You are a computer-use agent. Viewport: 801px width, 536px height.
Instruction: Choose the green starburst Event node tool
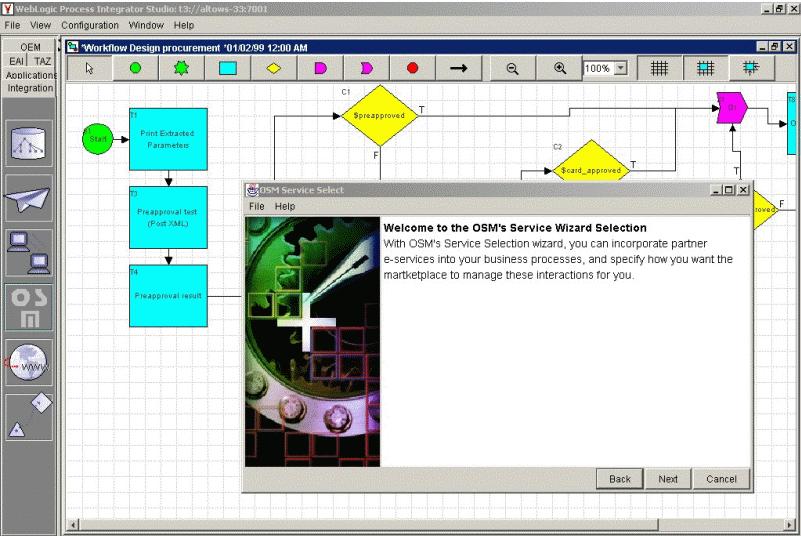(x=181, y=68)
